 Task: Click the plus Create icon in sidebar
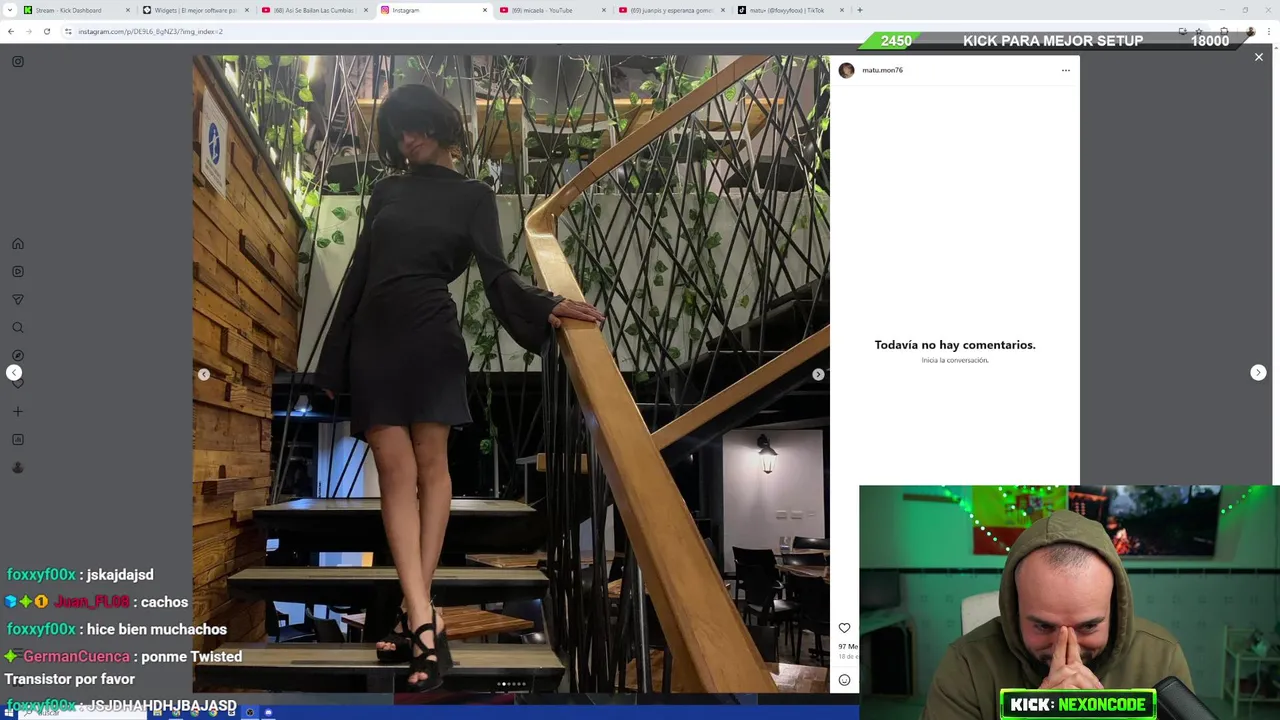tap(18, 412)
